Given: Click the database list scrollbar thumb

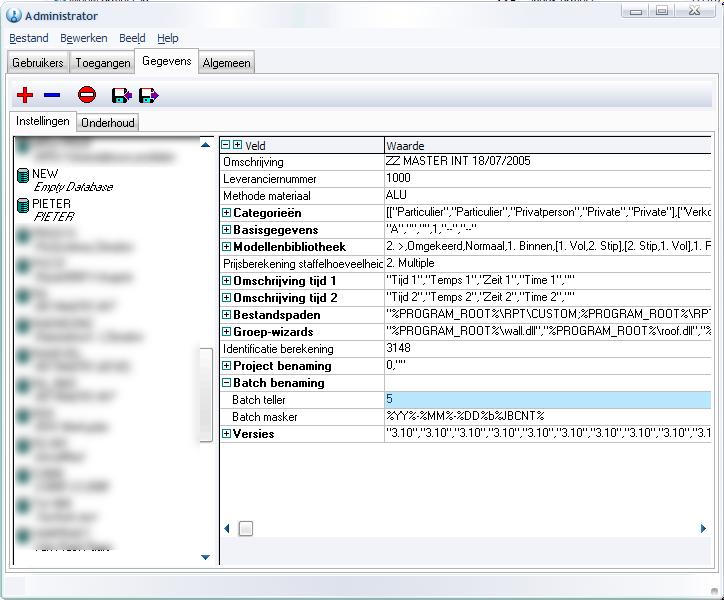Looking at the screenshot, I should point(206,395).
